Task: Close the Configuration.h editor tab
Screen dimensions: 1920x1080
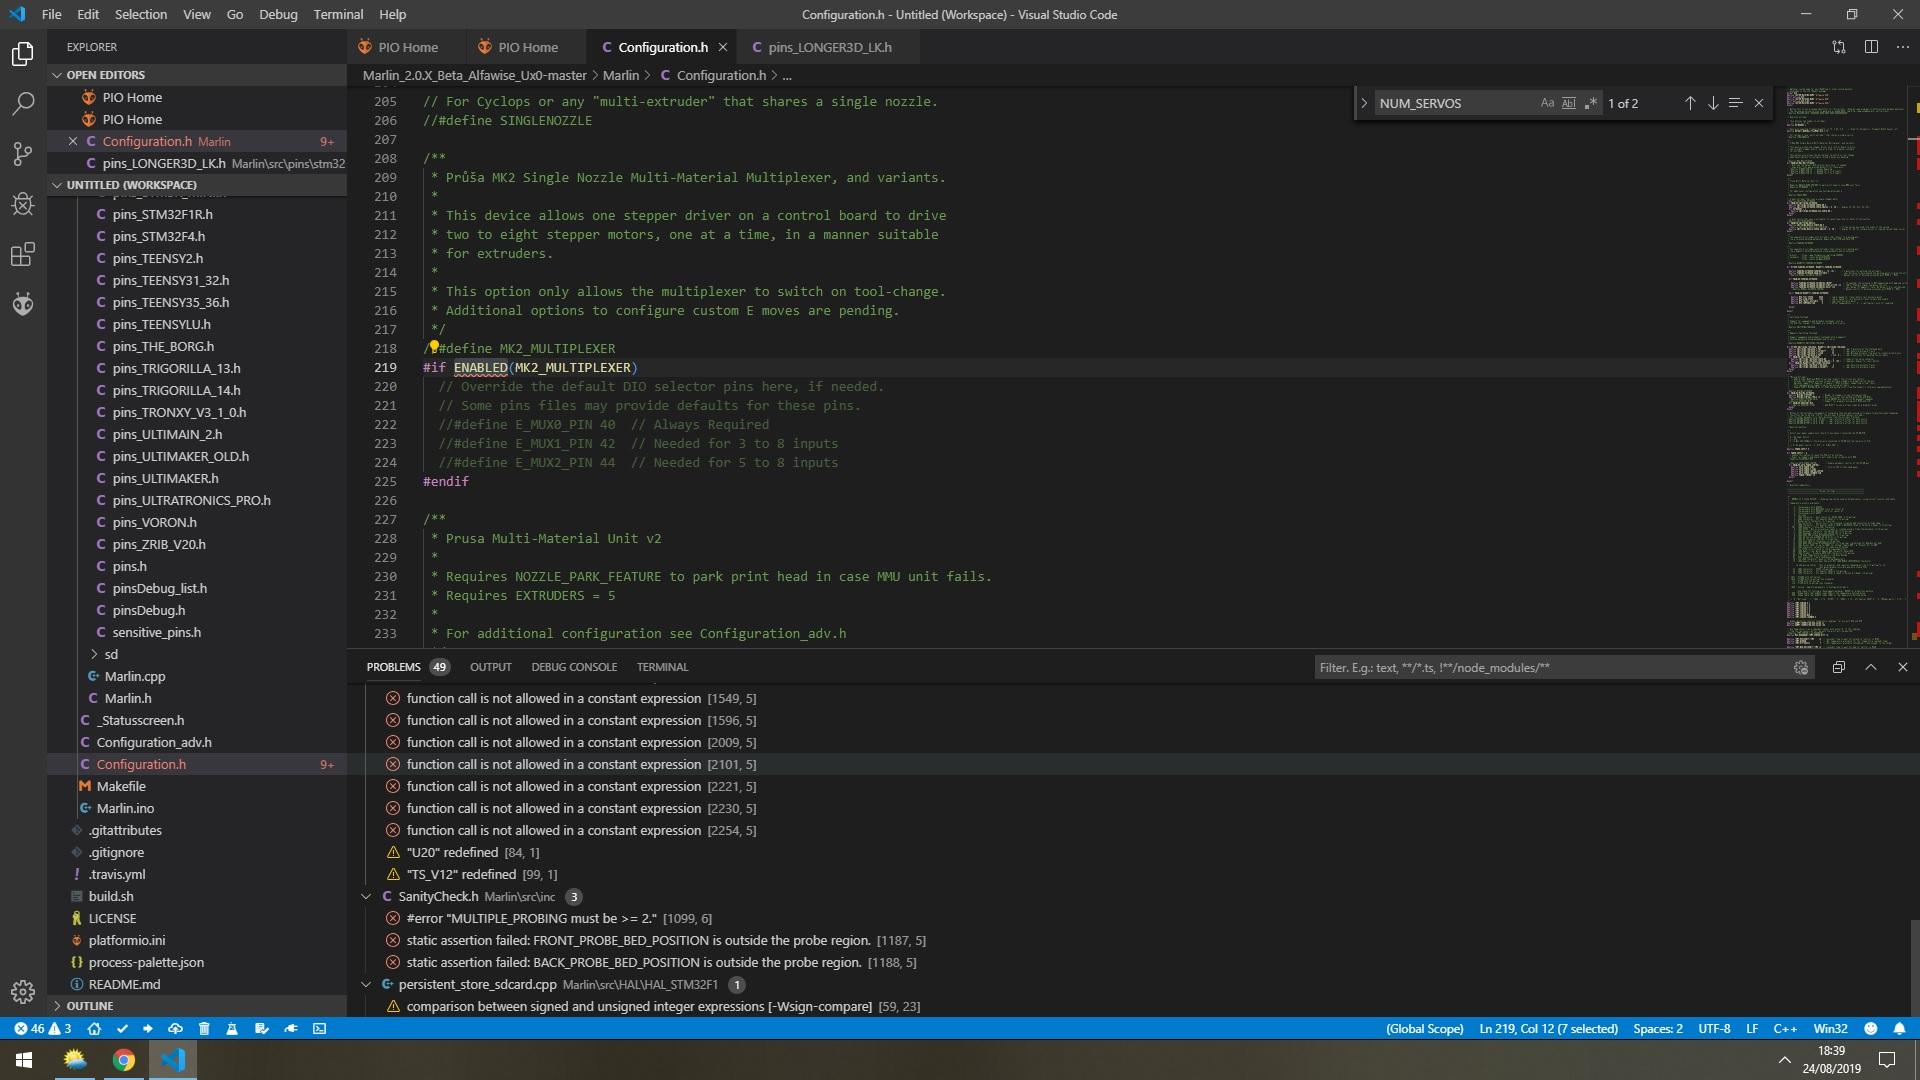Action: point(723,47)
